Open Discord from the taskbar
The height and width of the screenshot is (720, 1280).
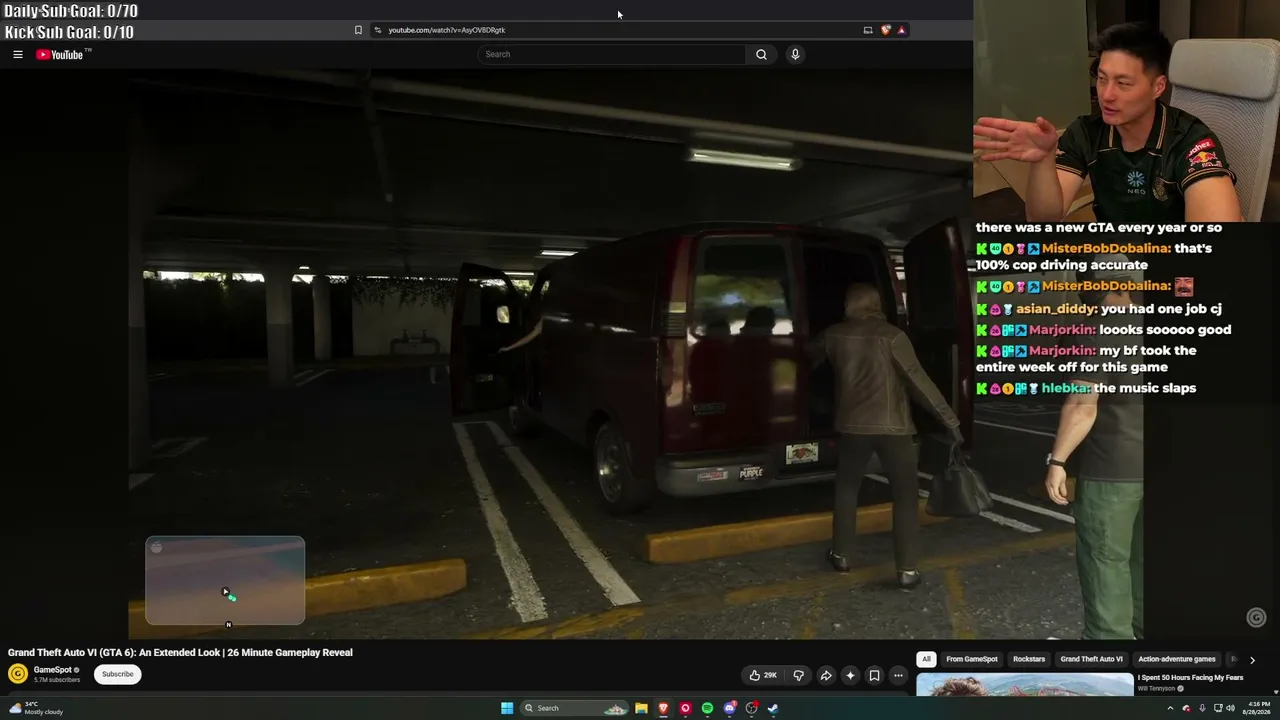point(730,708)
